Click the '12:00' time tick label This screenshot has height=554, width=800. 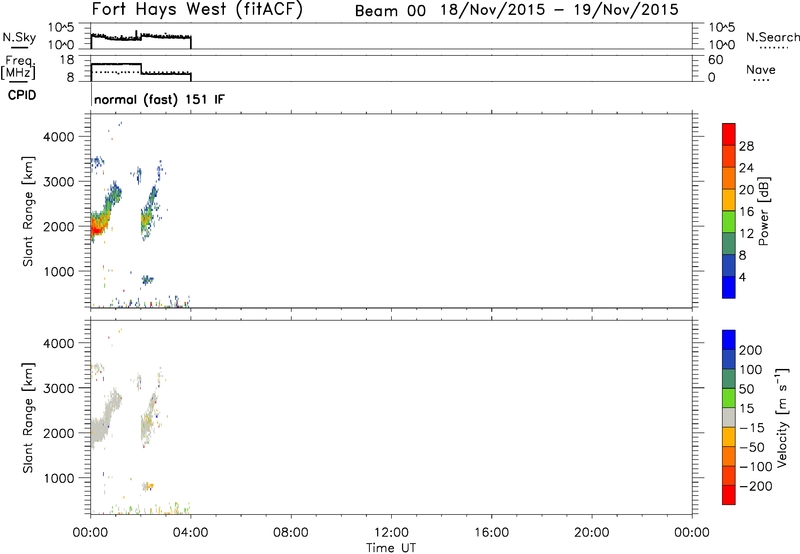pyautogui.click(x=391, y=533)
